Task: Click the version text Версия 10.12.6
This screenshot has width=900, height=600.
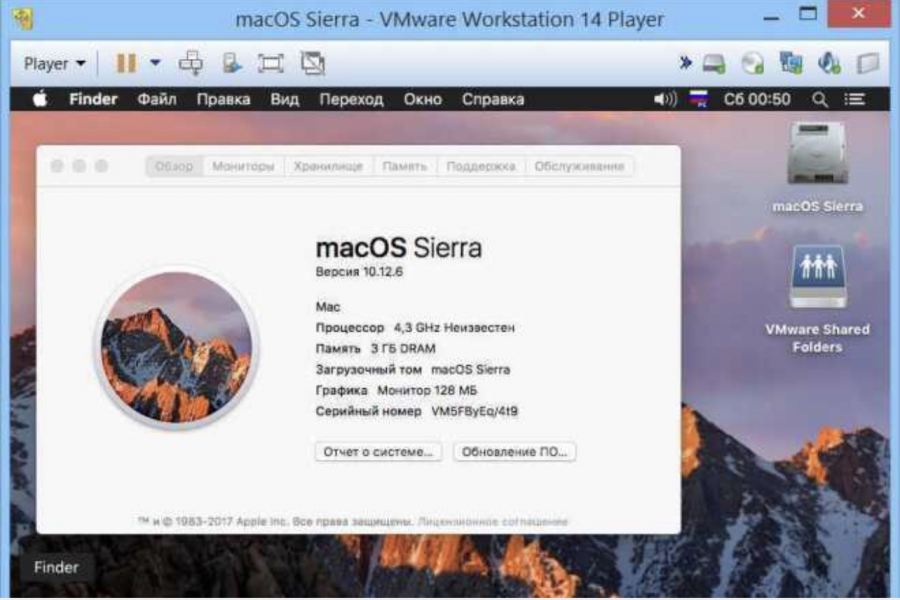Action: 359,272
